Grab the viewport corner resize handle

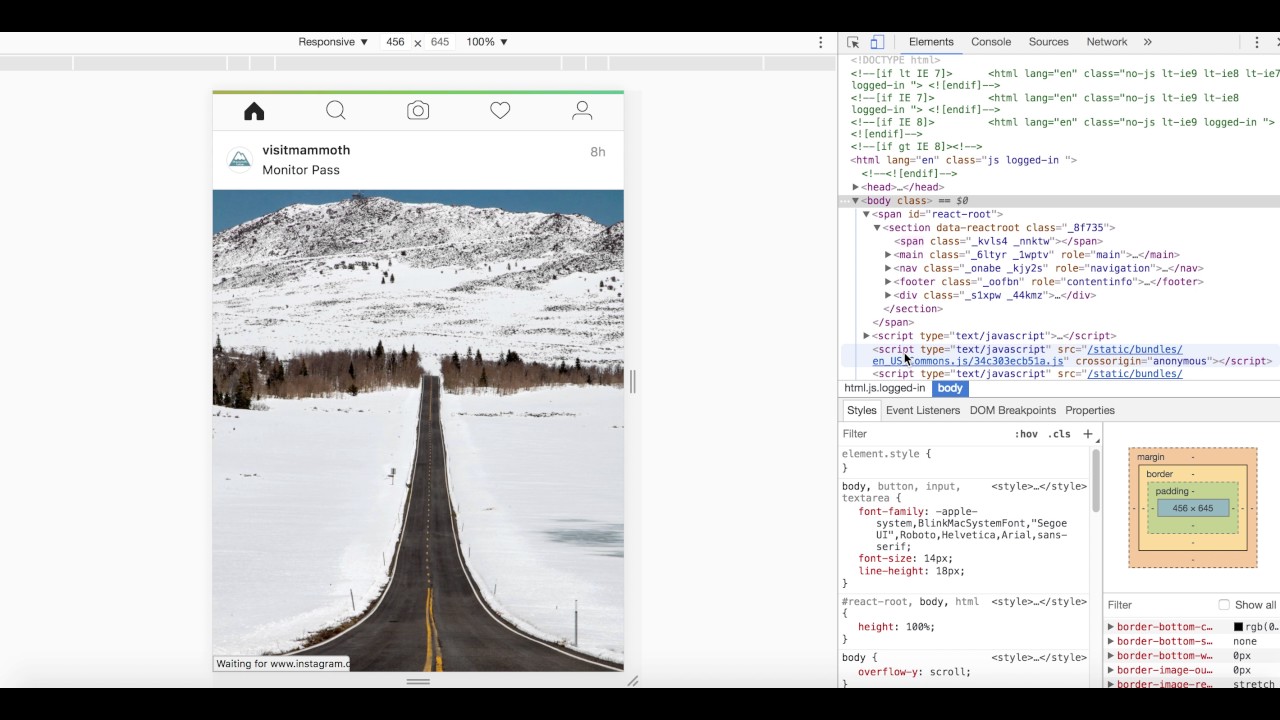(632, 681)
